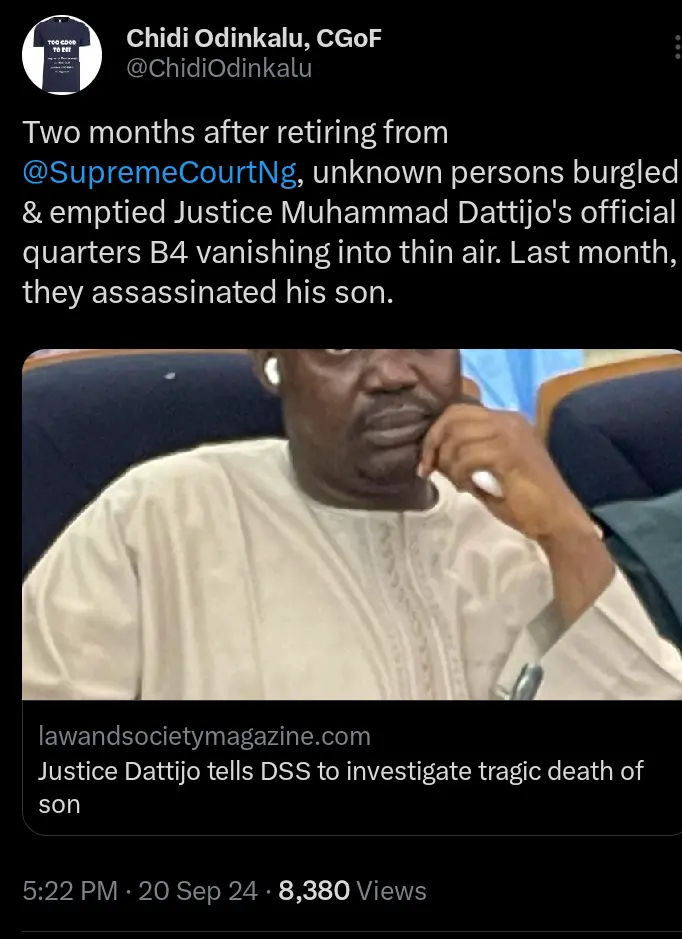Image resolution: width=682 pixels, height=939 pixels.
Task: View the 8,380 Views count details
Action: coord(352,891)
